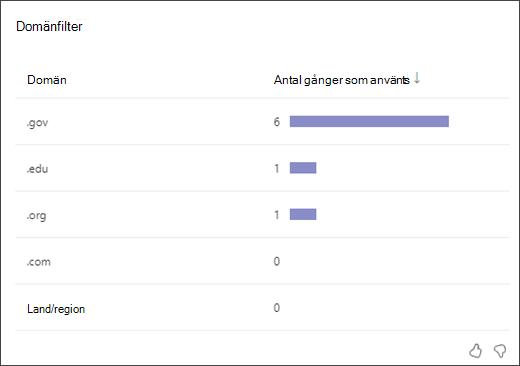Click the Domänfilter card title

point(49,26)
